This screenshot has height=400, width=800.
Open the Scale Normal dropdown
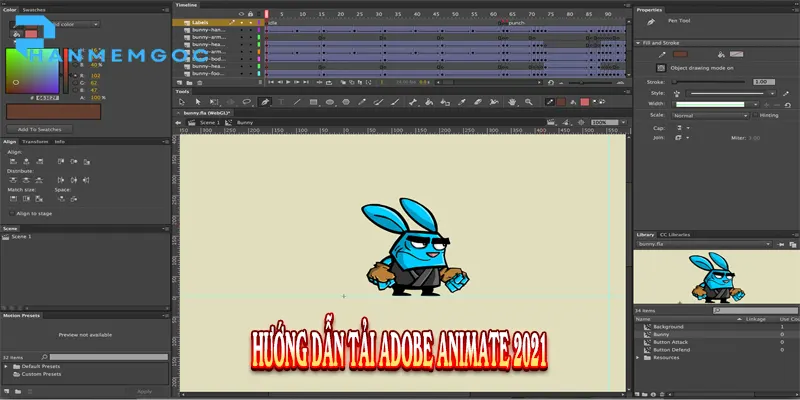point(710,115)
